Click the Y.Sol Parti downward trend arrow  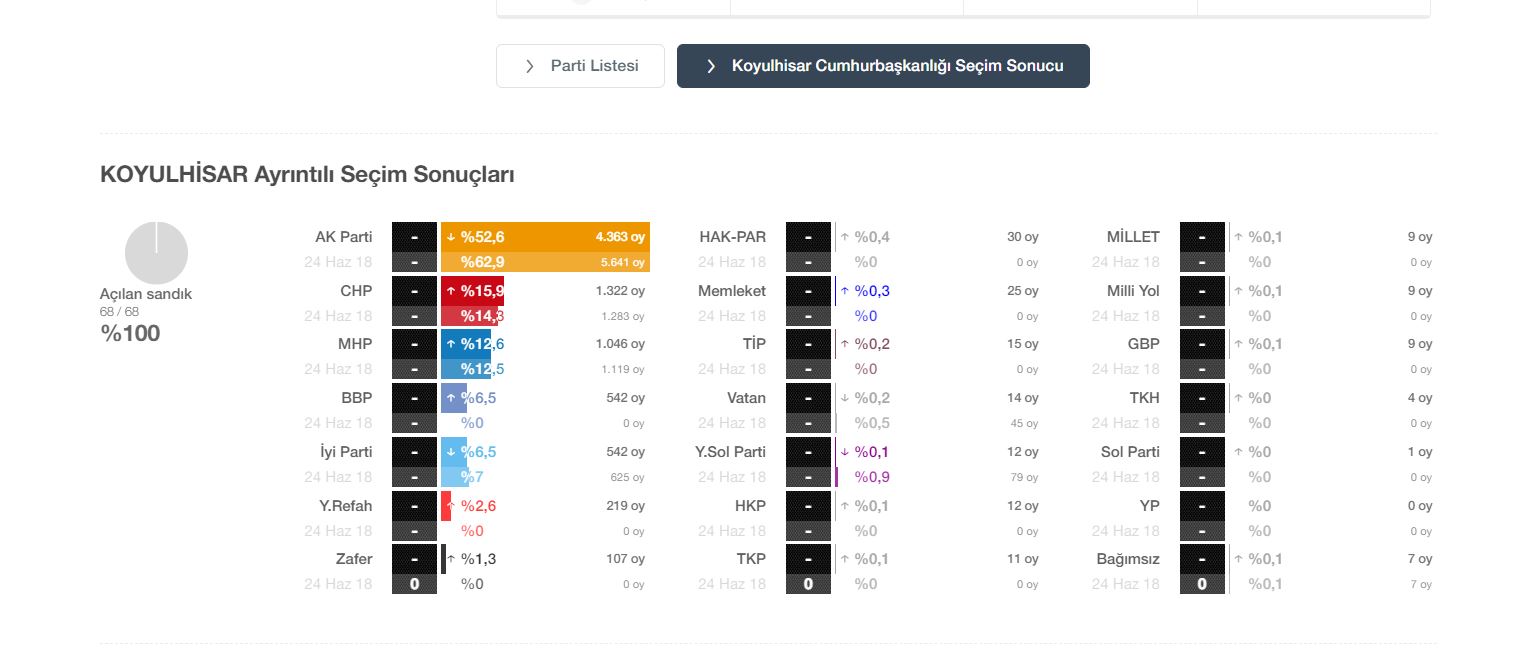tap(845, 452)
